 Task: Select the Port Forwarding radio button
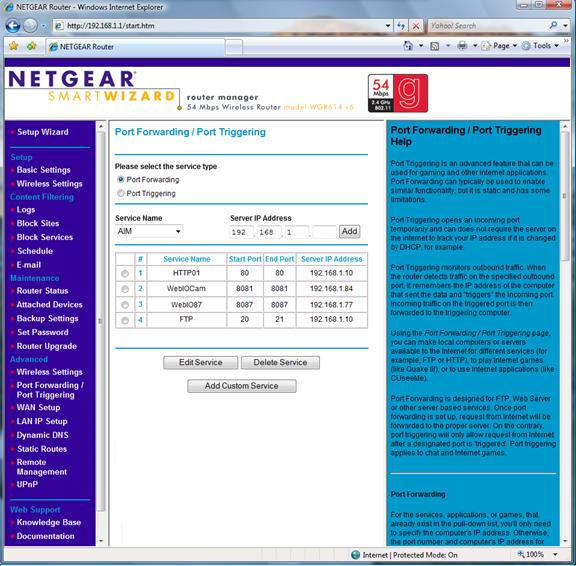(x=120, y=180)
